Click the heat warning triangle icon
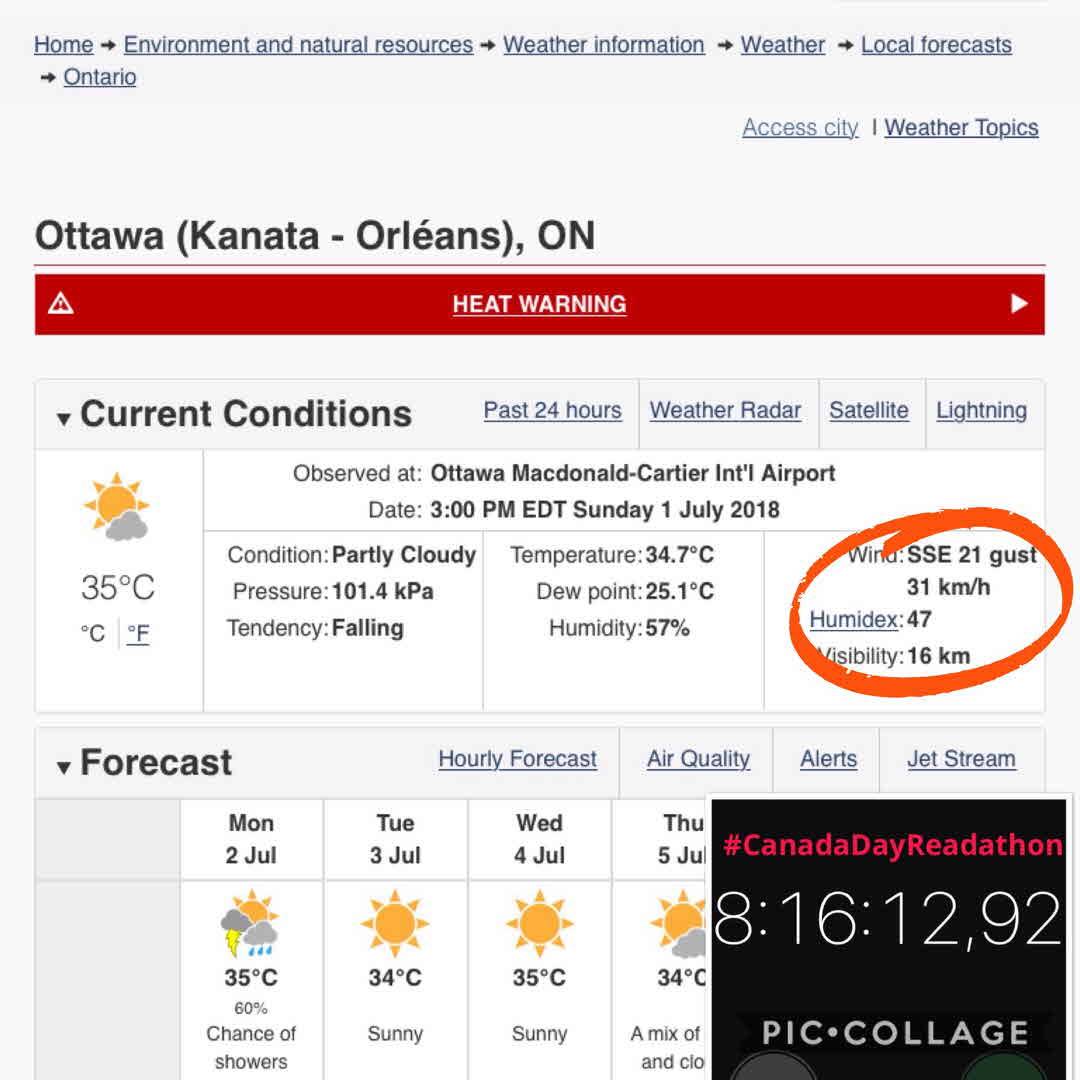This screenshot has width=1080, height=1080. 61,304
